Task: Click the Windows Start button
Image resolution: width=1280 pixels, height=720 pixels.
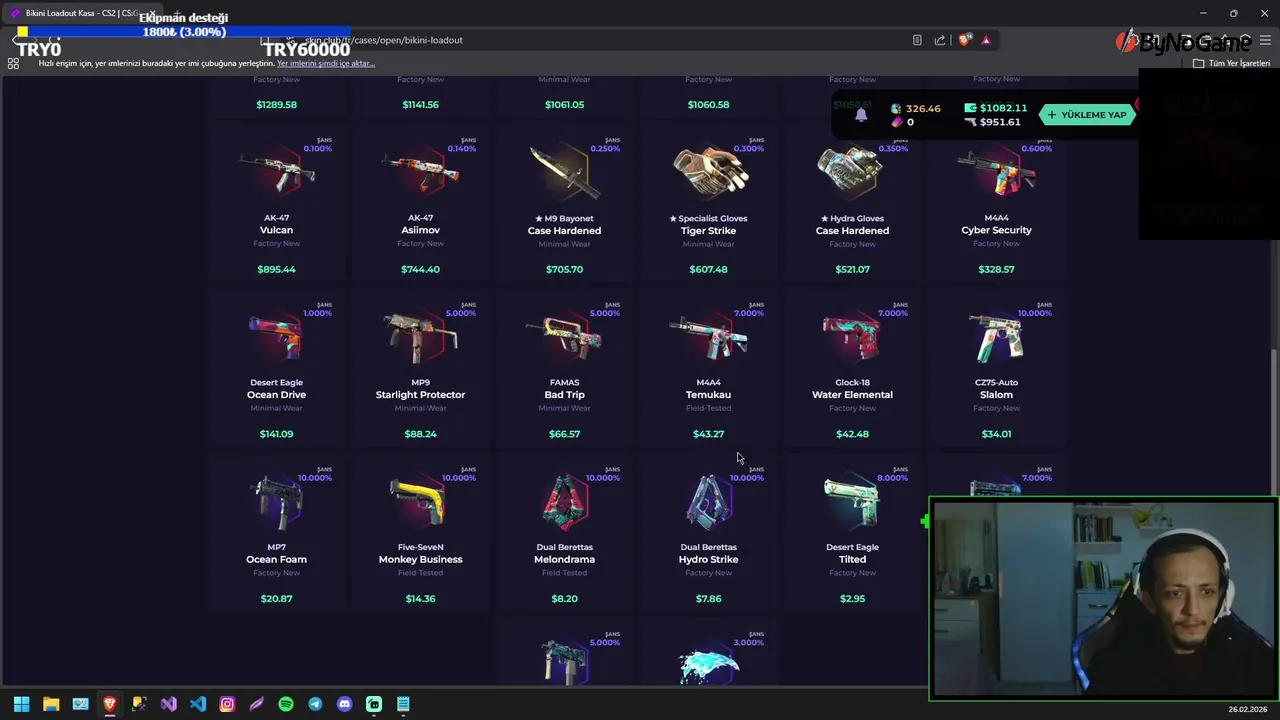Action: 21,704
